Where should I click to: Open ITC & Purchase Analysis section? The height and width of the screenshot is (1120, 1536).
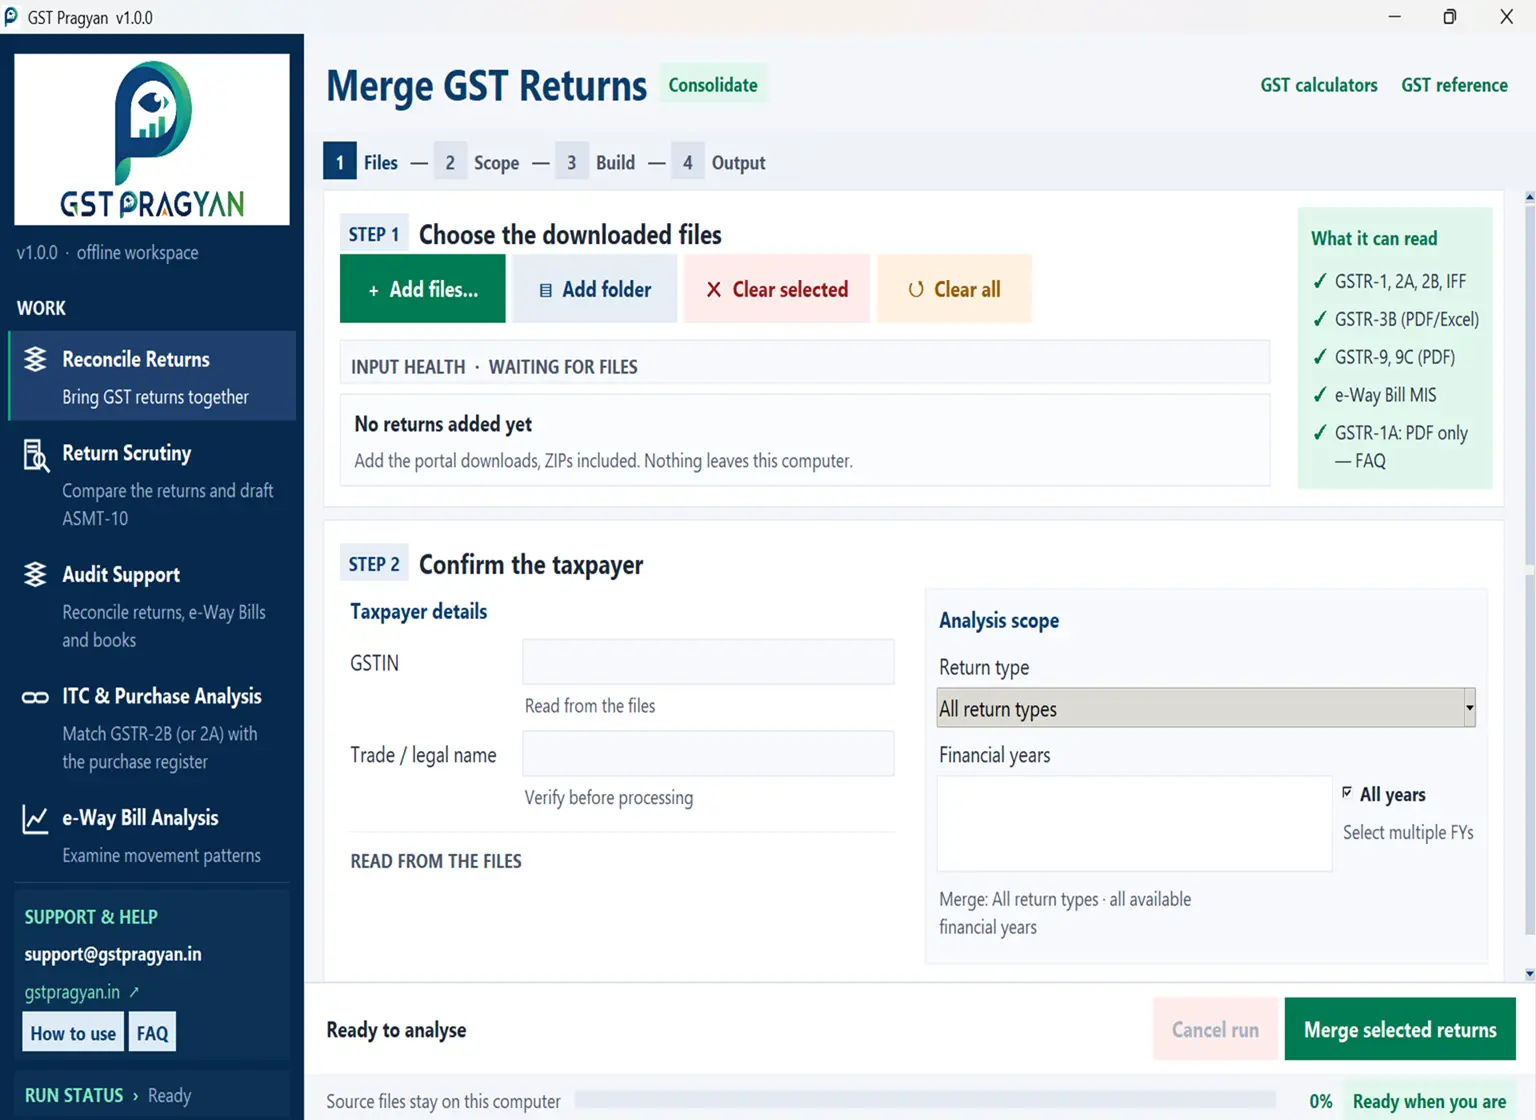tap(152, 727)
